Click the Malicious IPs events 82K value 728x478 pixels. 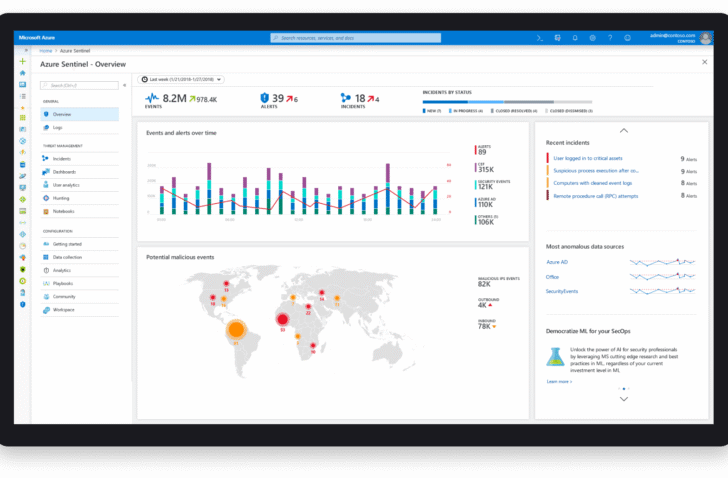pyautogui.click(x=484, y=284)
